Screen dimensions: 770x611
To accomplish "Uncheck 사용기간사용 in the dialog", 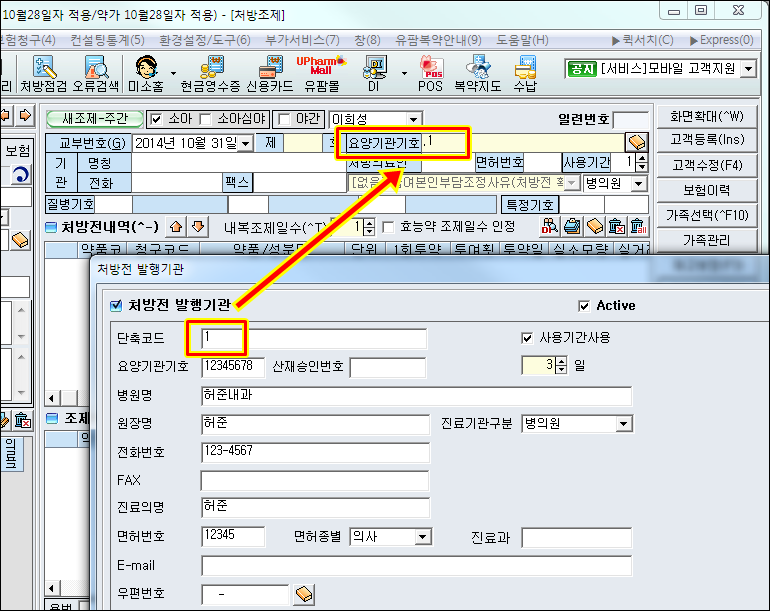I will (527, 338).
